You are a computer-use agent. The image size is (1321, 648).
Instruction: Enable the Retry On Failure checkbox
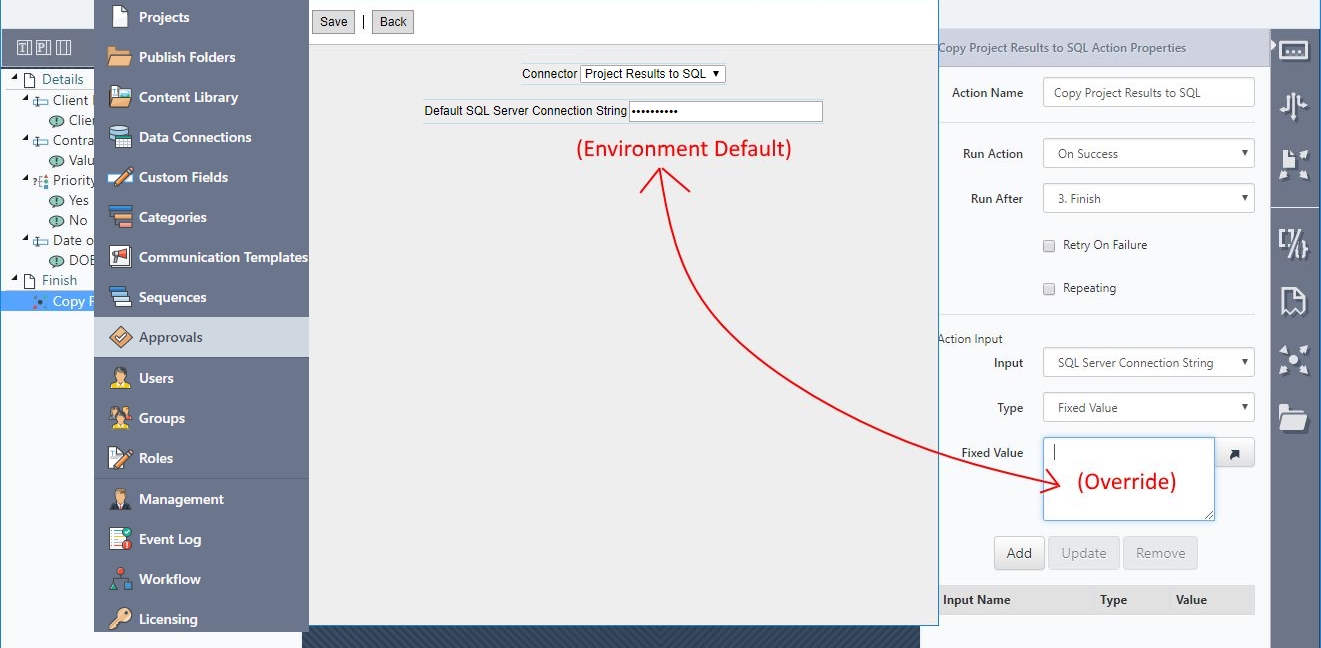point(1049,245)
